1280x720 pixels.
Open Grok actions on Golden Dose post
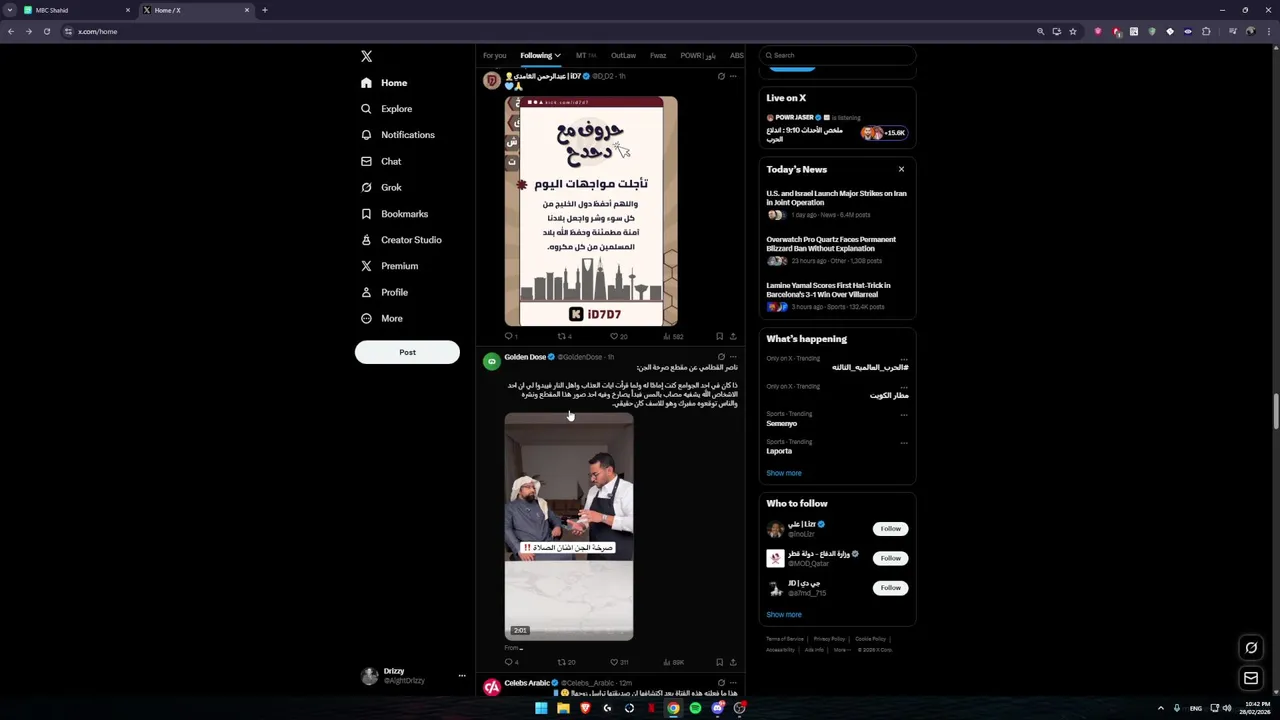pos(721,357)
